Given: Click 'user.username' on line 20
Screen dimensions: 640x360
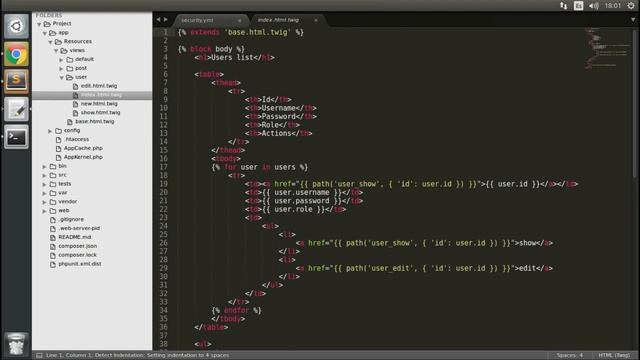Looking at the screenshot, I should click(x=302, y=193).
